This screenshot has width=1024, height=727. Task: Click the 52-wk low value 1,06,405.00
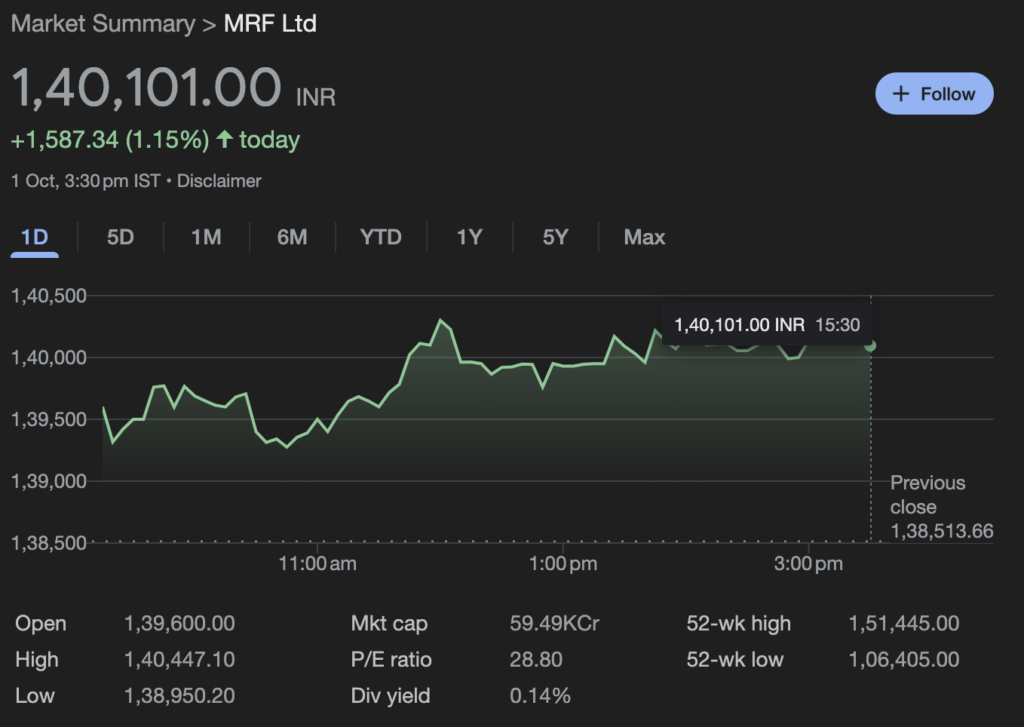click(904, 660)
